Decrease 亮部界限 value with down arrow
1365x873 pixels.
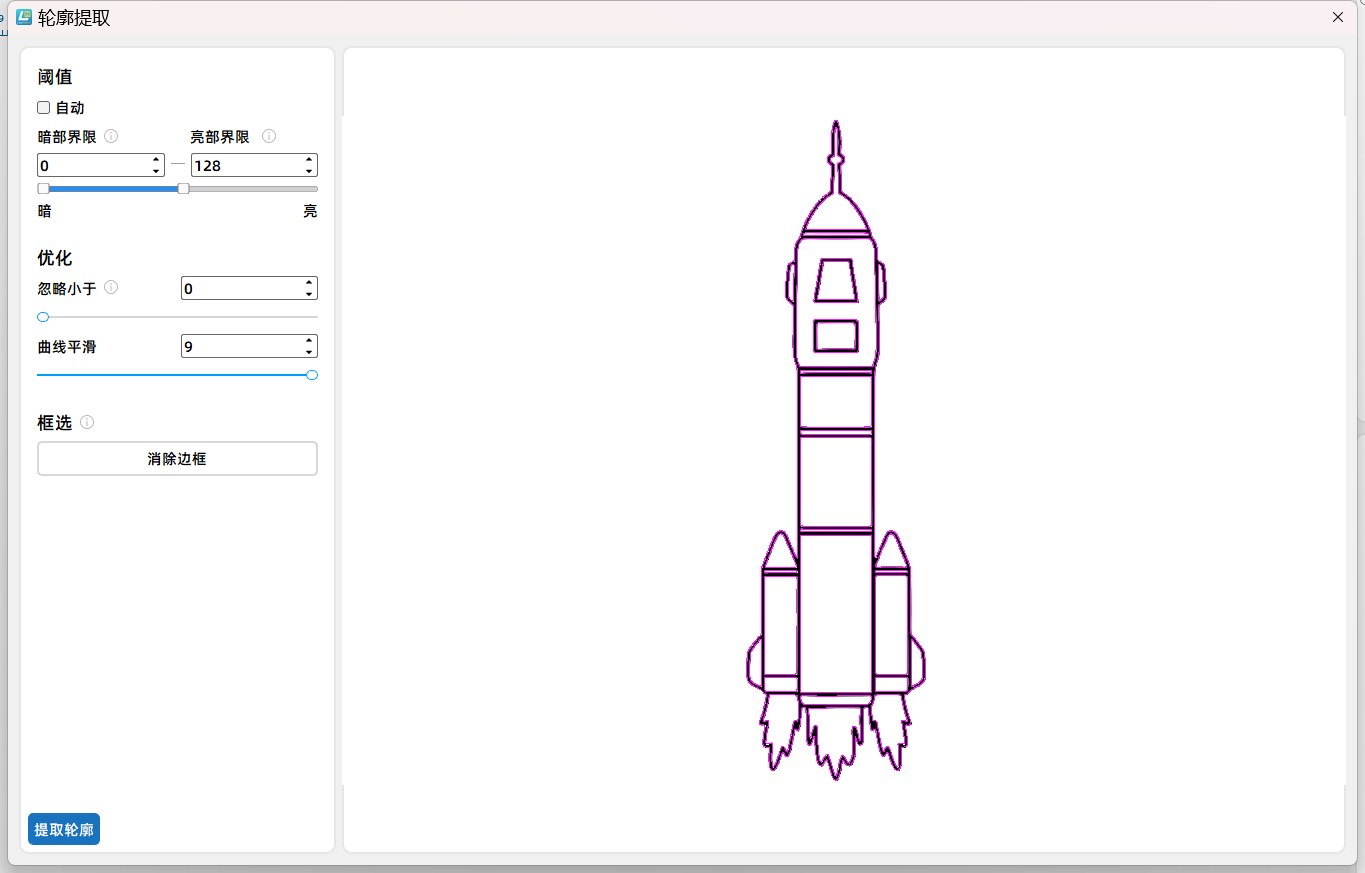pyautogui.click(x=309, y=171)
